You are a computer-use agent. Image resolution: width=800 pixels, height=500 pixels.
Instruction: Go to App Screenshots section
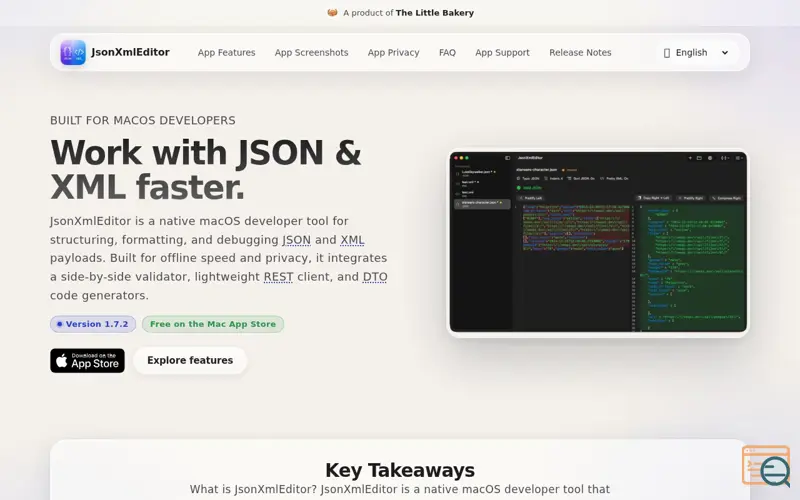tap(311, 53)
